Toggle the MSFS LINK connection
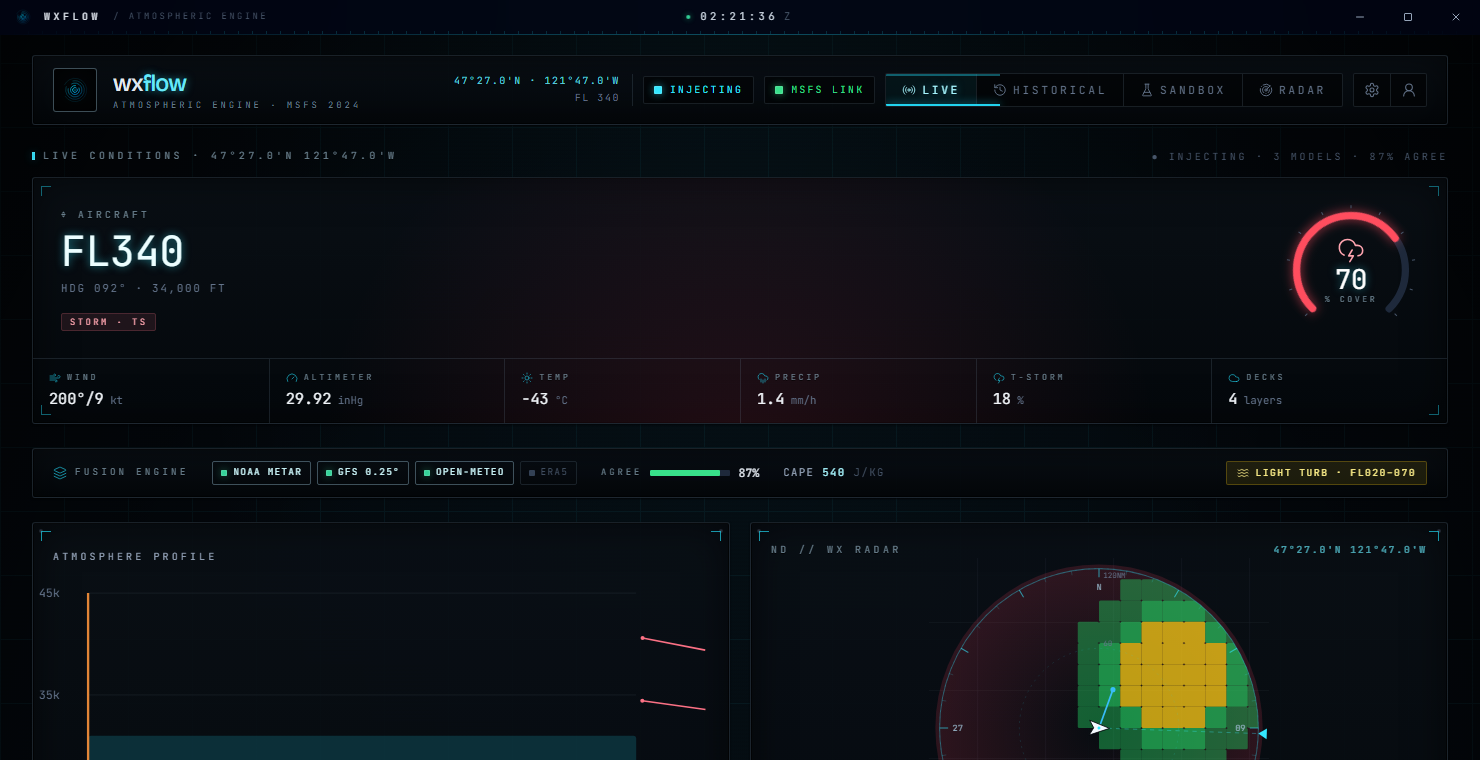 coord(819,90)
